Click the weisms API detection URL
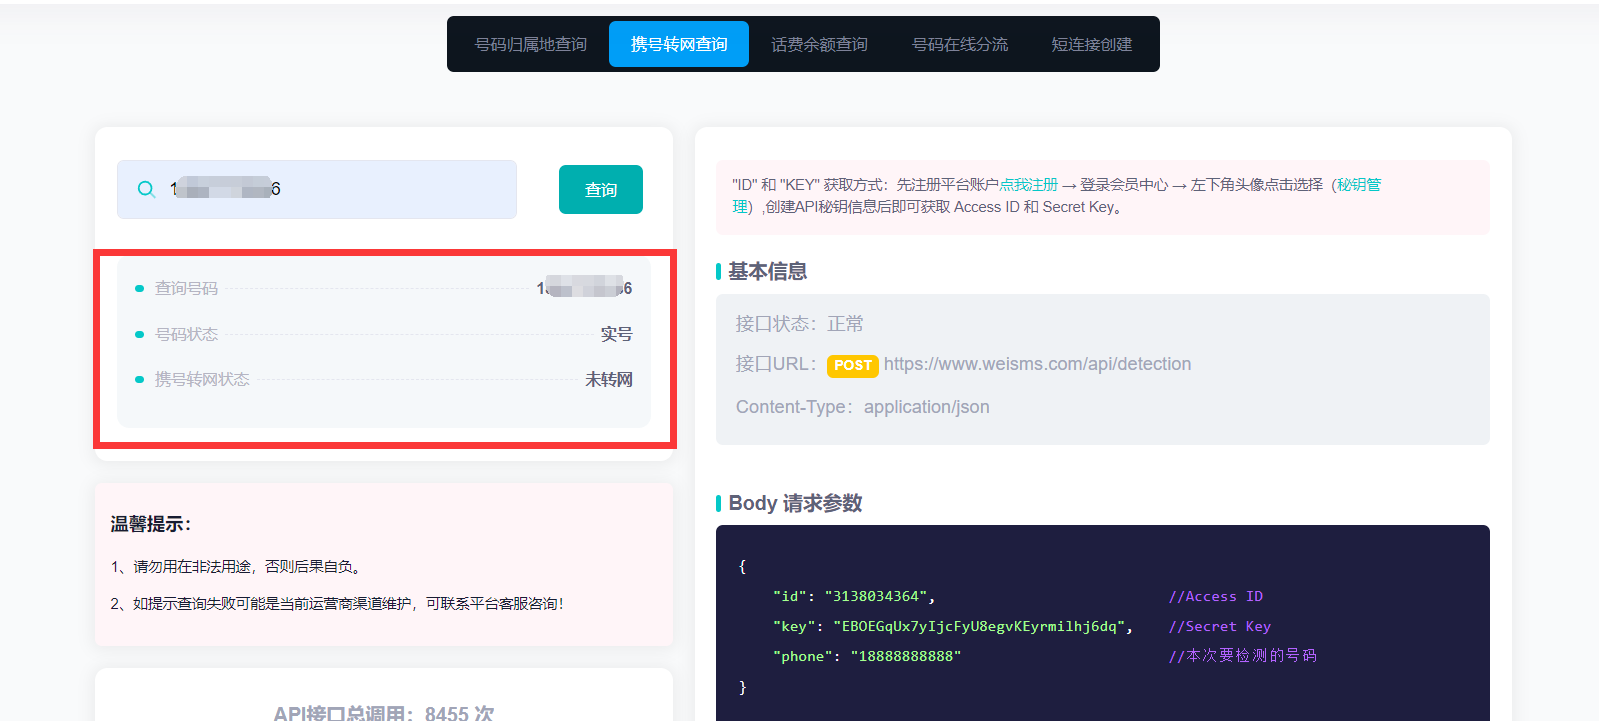The width and height of the screenshot is (1599, 721). tap(1037, 364)
